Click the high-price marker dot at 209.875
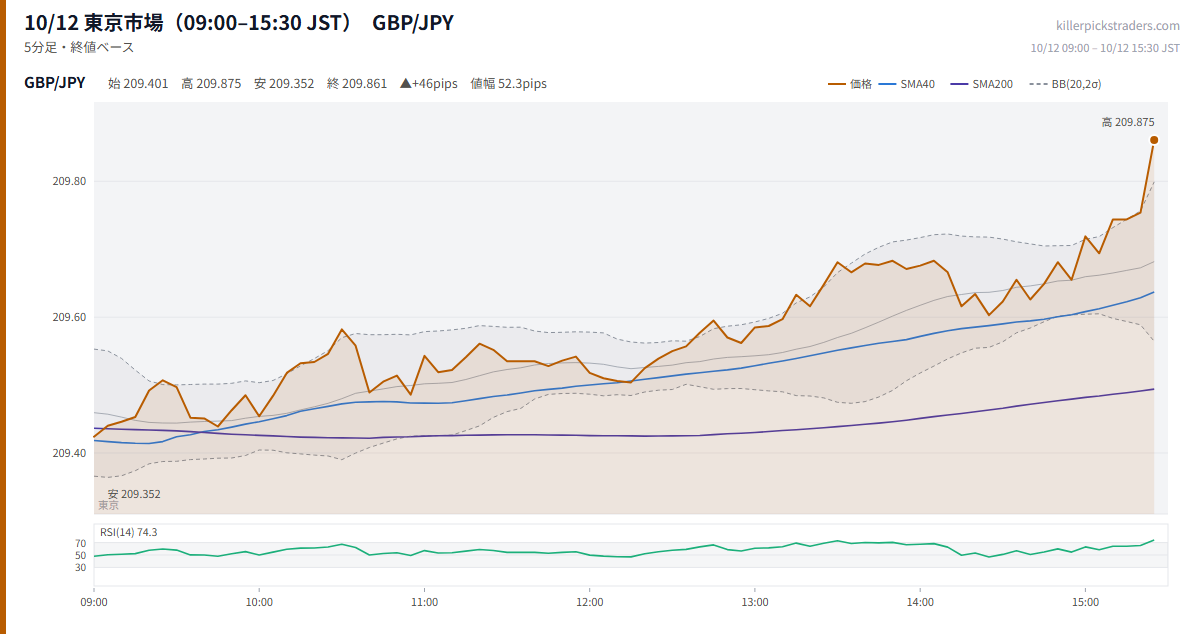Image resolution: width=1200 pixels, height=634 pixels. point(1154,140)
